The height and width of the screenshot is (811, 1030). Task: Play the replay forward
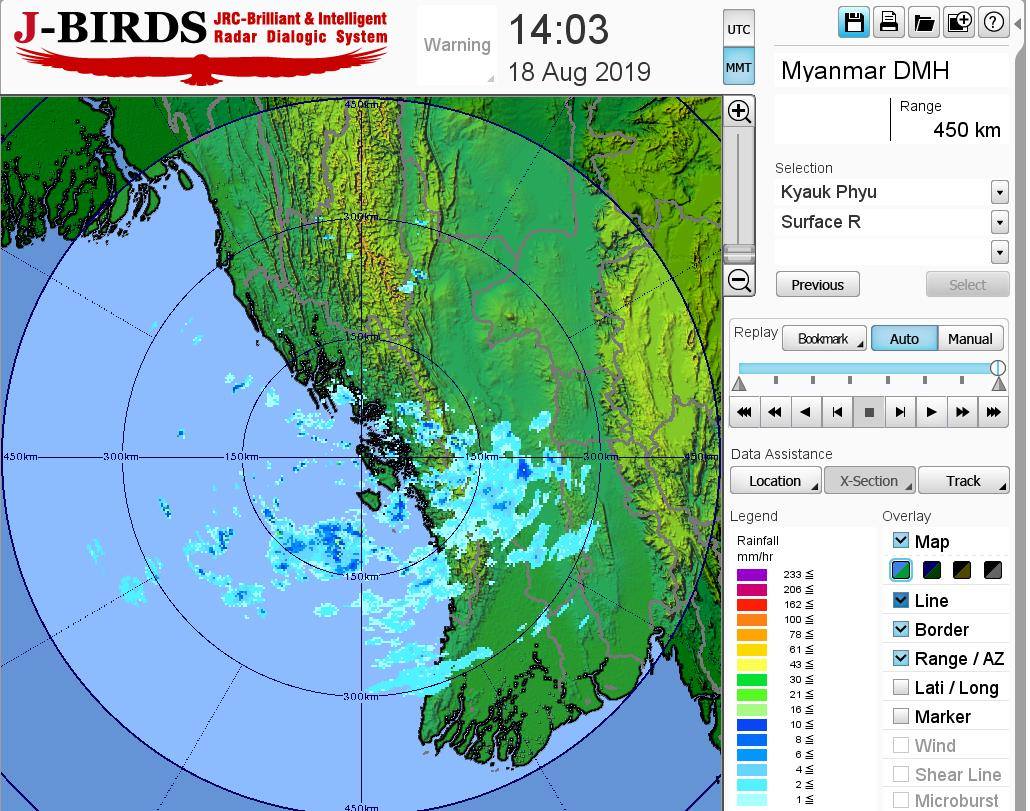tap(931, 412)
